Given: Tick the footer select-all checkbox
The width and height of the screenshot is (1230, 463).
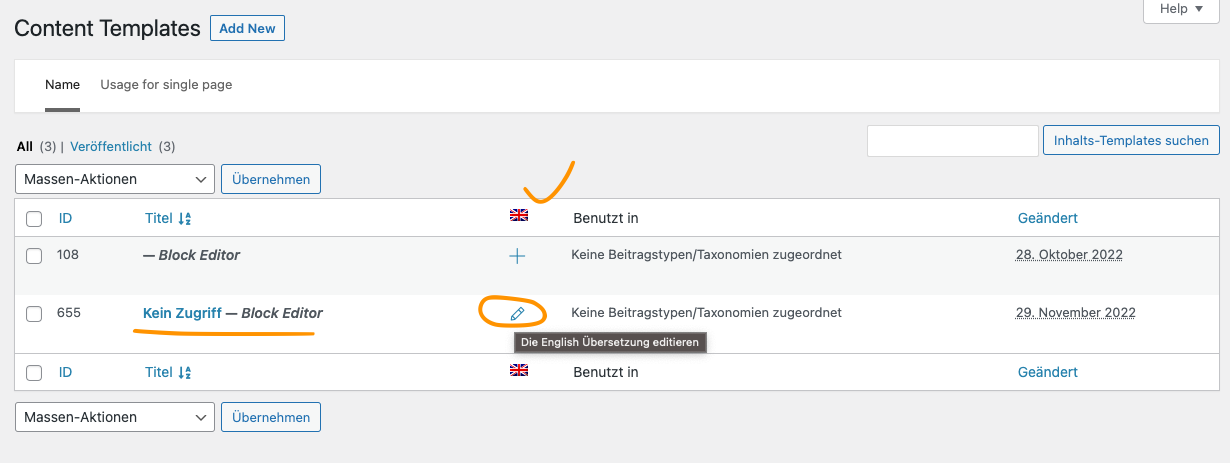Looking at the screenshot, I should coord(34,373).
